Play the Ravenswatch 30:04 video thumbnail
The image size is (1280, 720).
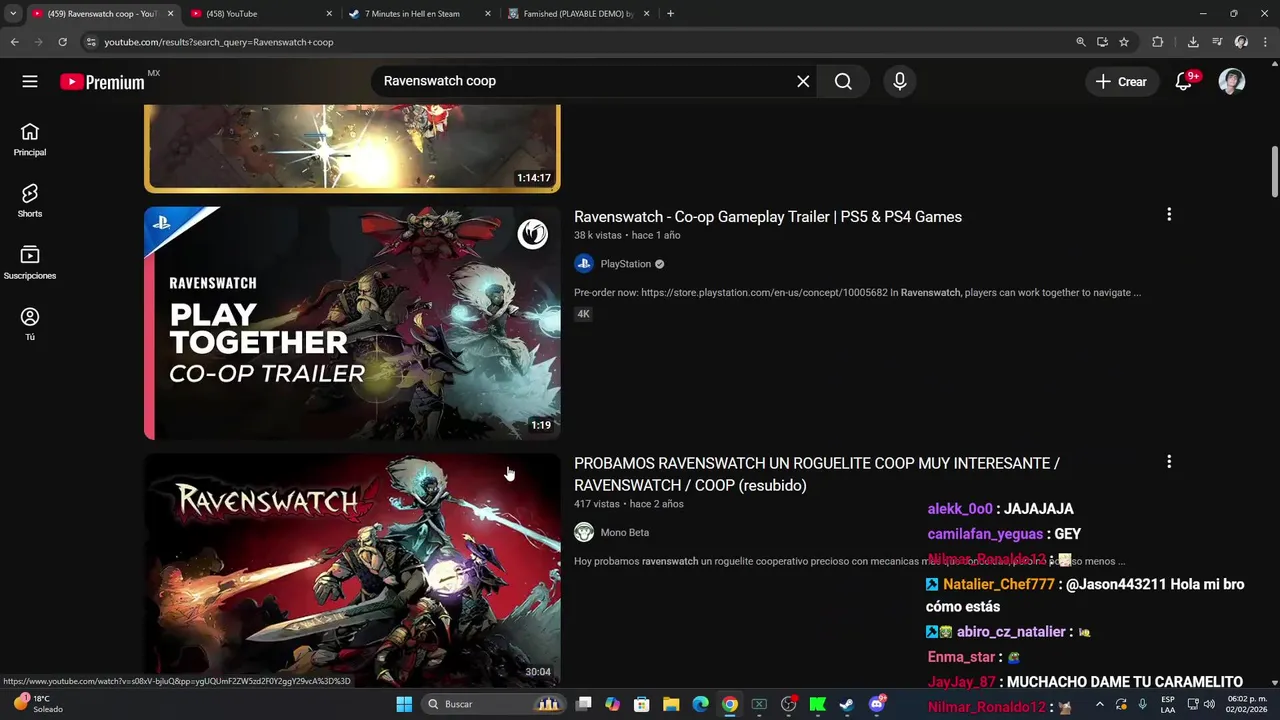(352, 570)
